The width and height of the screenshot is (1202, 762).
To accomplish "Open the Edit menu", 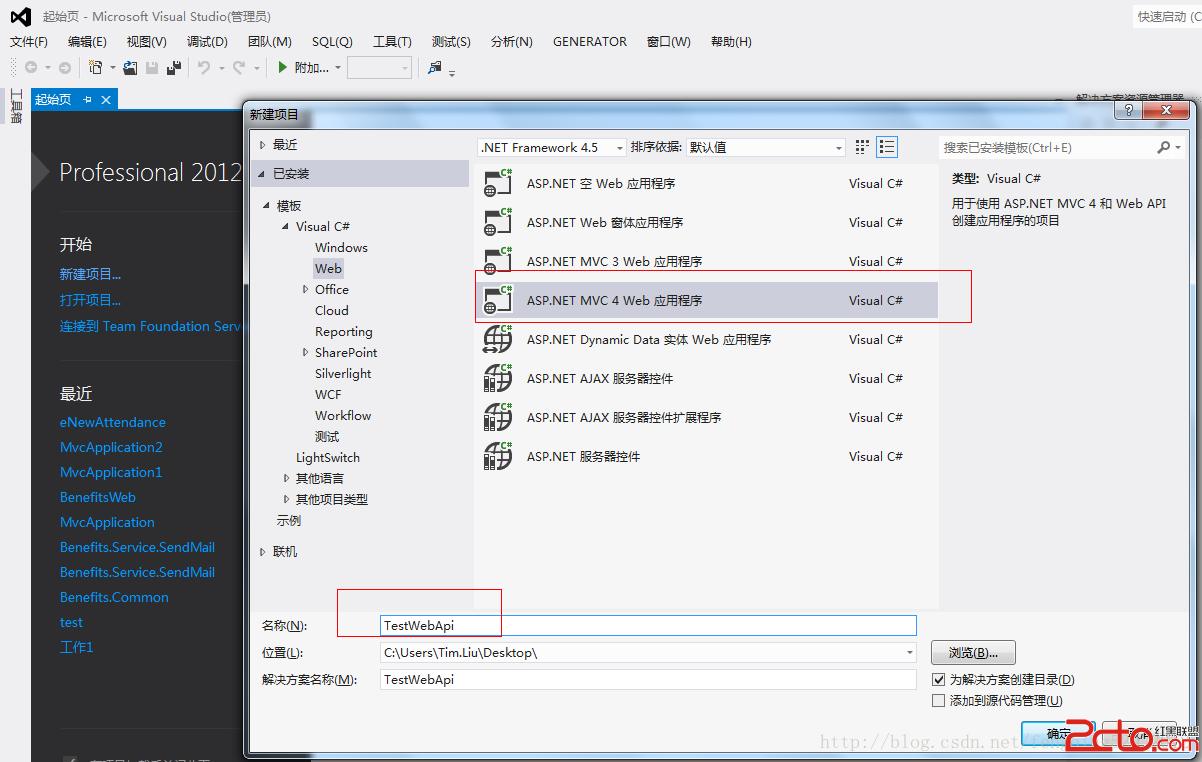I will click(x=87, y=42).
